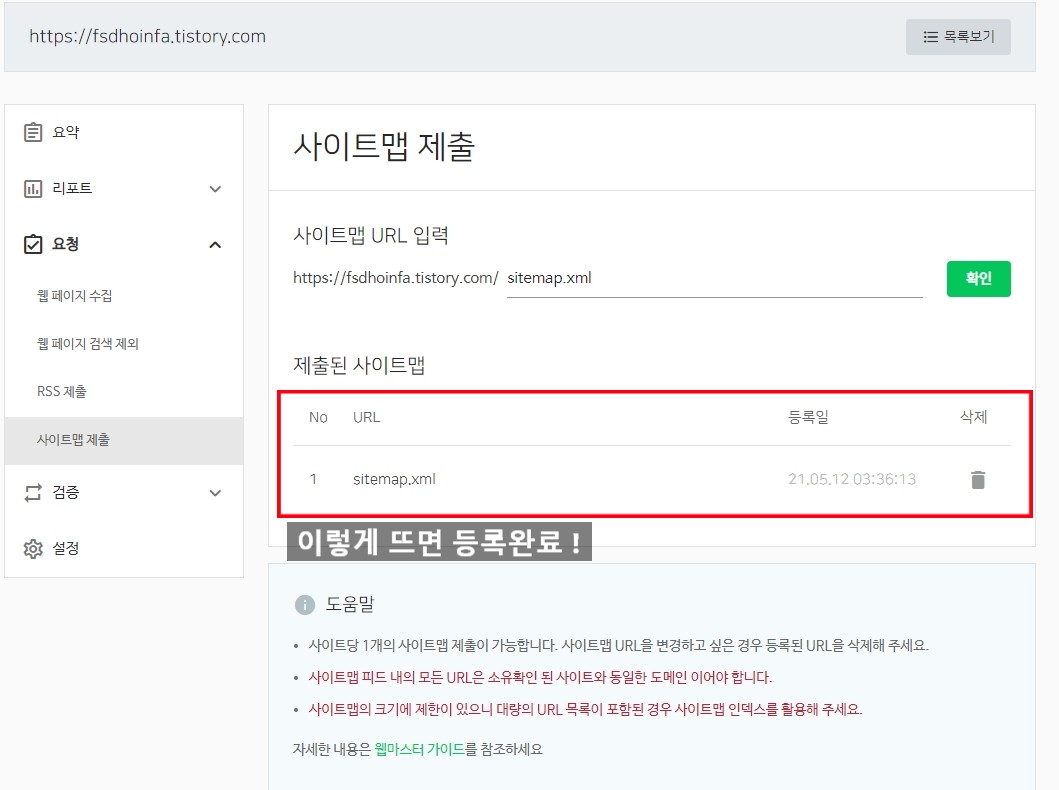1059x790 pixels.
Task: Click the 사이트맵 제출 page heading
Action: click(x=384, y=146)
